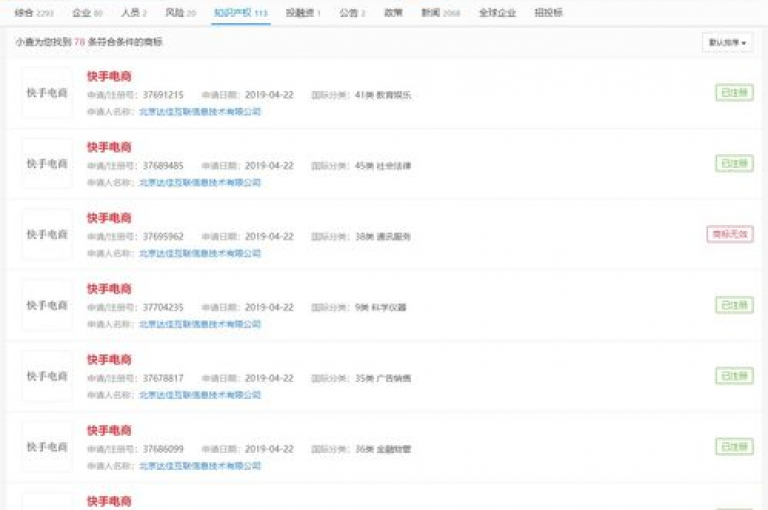The image size is (768, 510).
Task: Open 快手电商 title for registration 37689485
Action: (109, 147)
